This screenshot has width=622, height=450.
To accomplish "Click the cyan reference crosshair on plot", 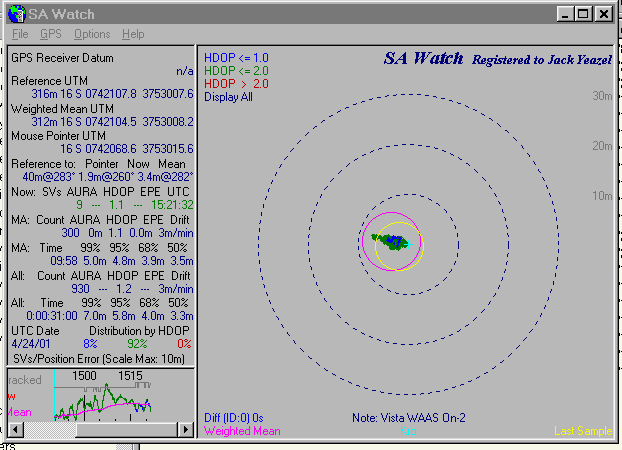I will coord(409,244).
